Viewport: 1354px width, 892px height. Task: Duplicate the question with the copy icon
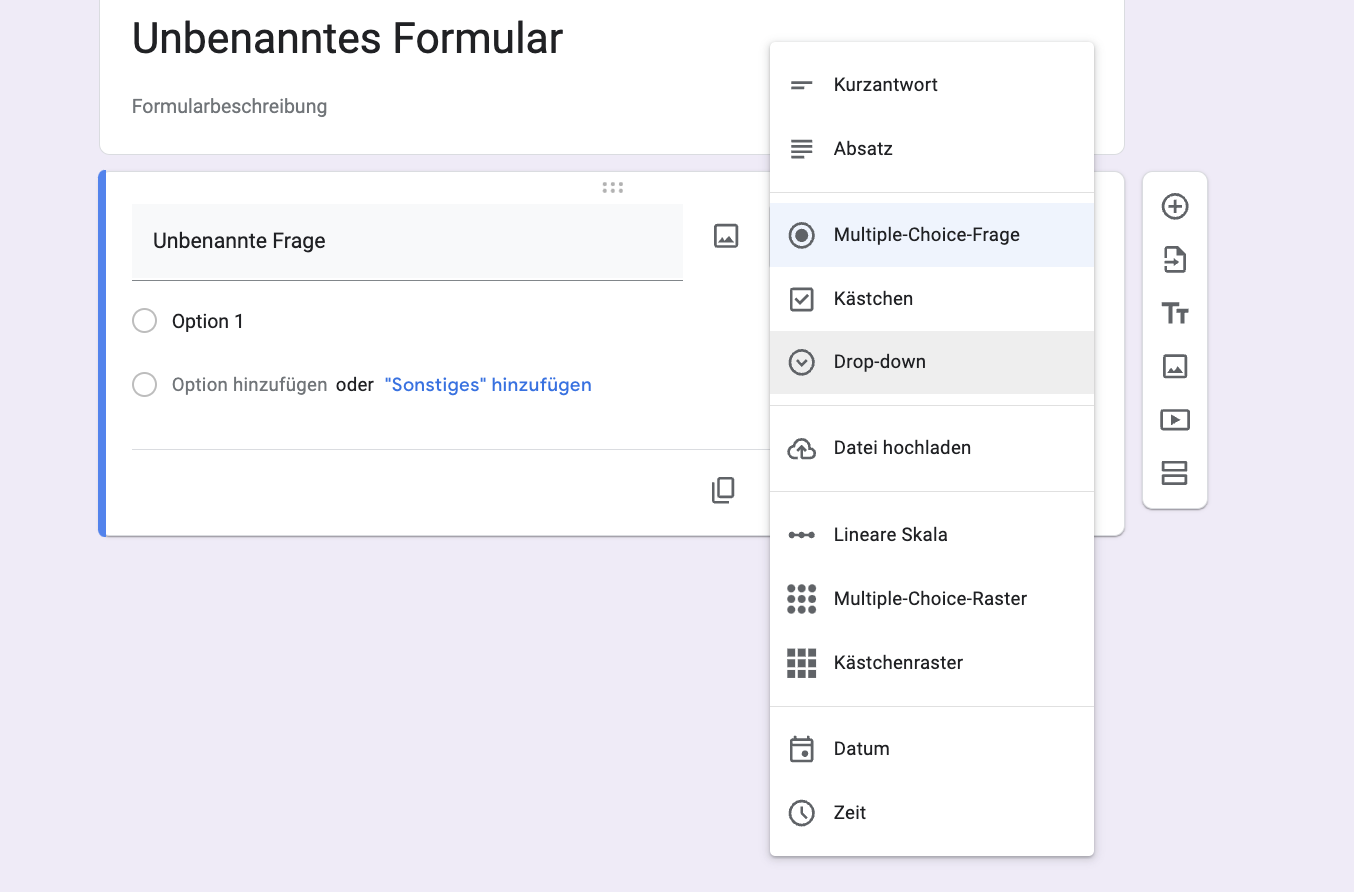coord(723,490)
